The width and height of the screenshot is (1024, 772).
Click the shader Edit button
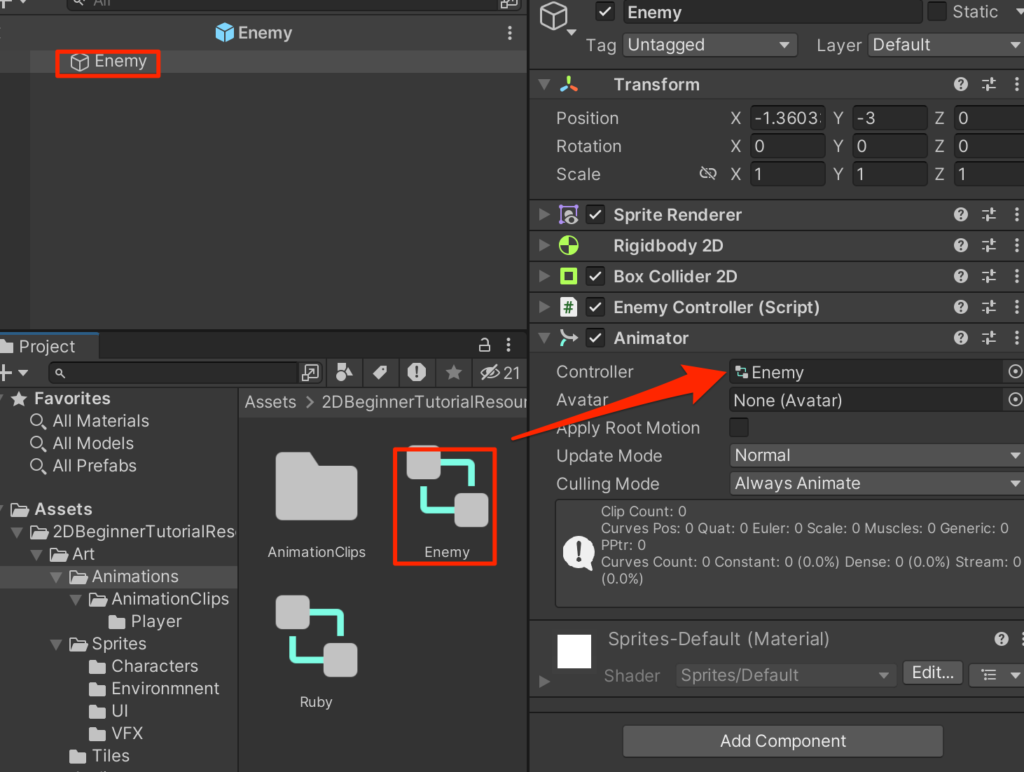[x=933, y=673]
